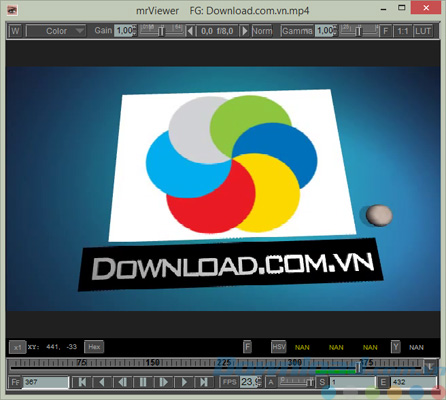Click the audio volume slider
The width and height of the screenshot is (446, 400).
[296, 382]
